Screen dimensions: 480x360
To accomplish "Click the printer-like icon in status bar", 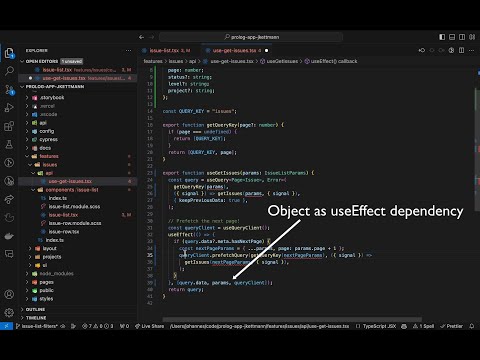I will pos(404,326).
